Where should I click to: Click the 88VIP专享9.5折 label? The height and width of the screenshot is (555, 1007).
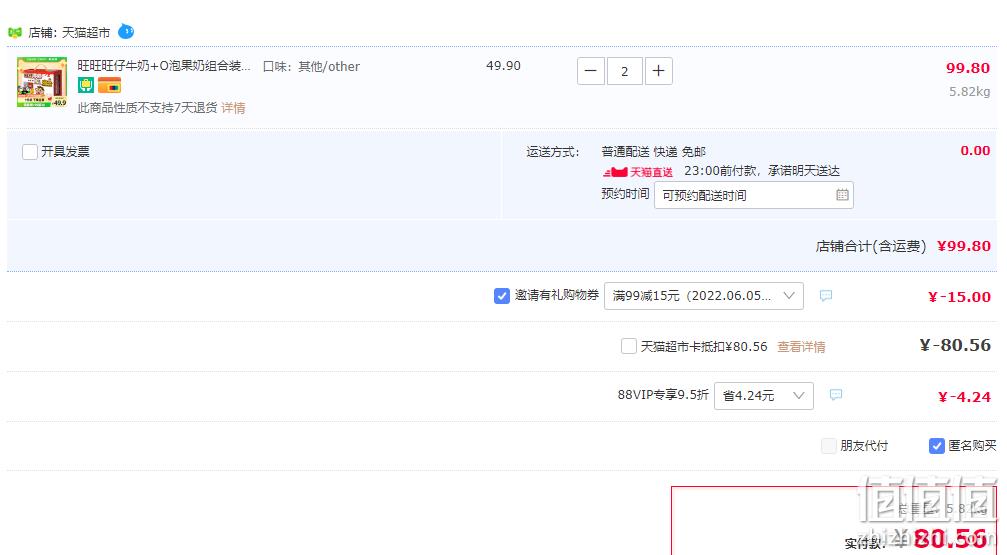click(663, 394)
